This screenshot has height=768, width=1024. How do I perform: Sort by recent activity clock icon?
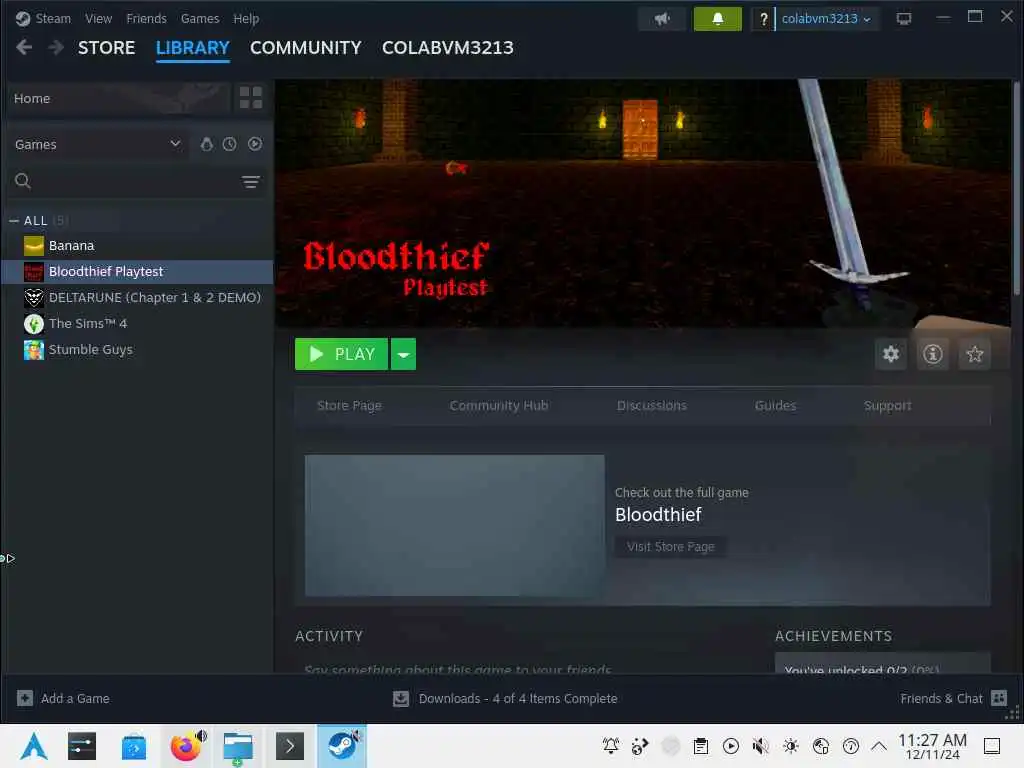tap(229, 144)
